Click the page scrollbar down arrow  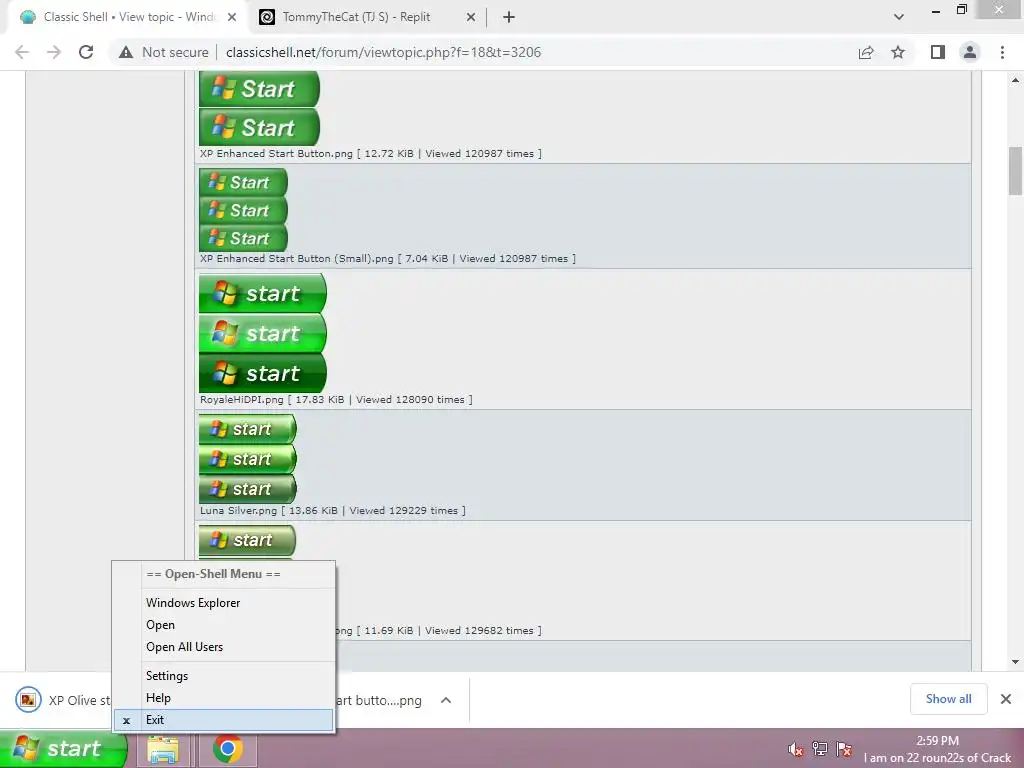1016,662
